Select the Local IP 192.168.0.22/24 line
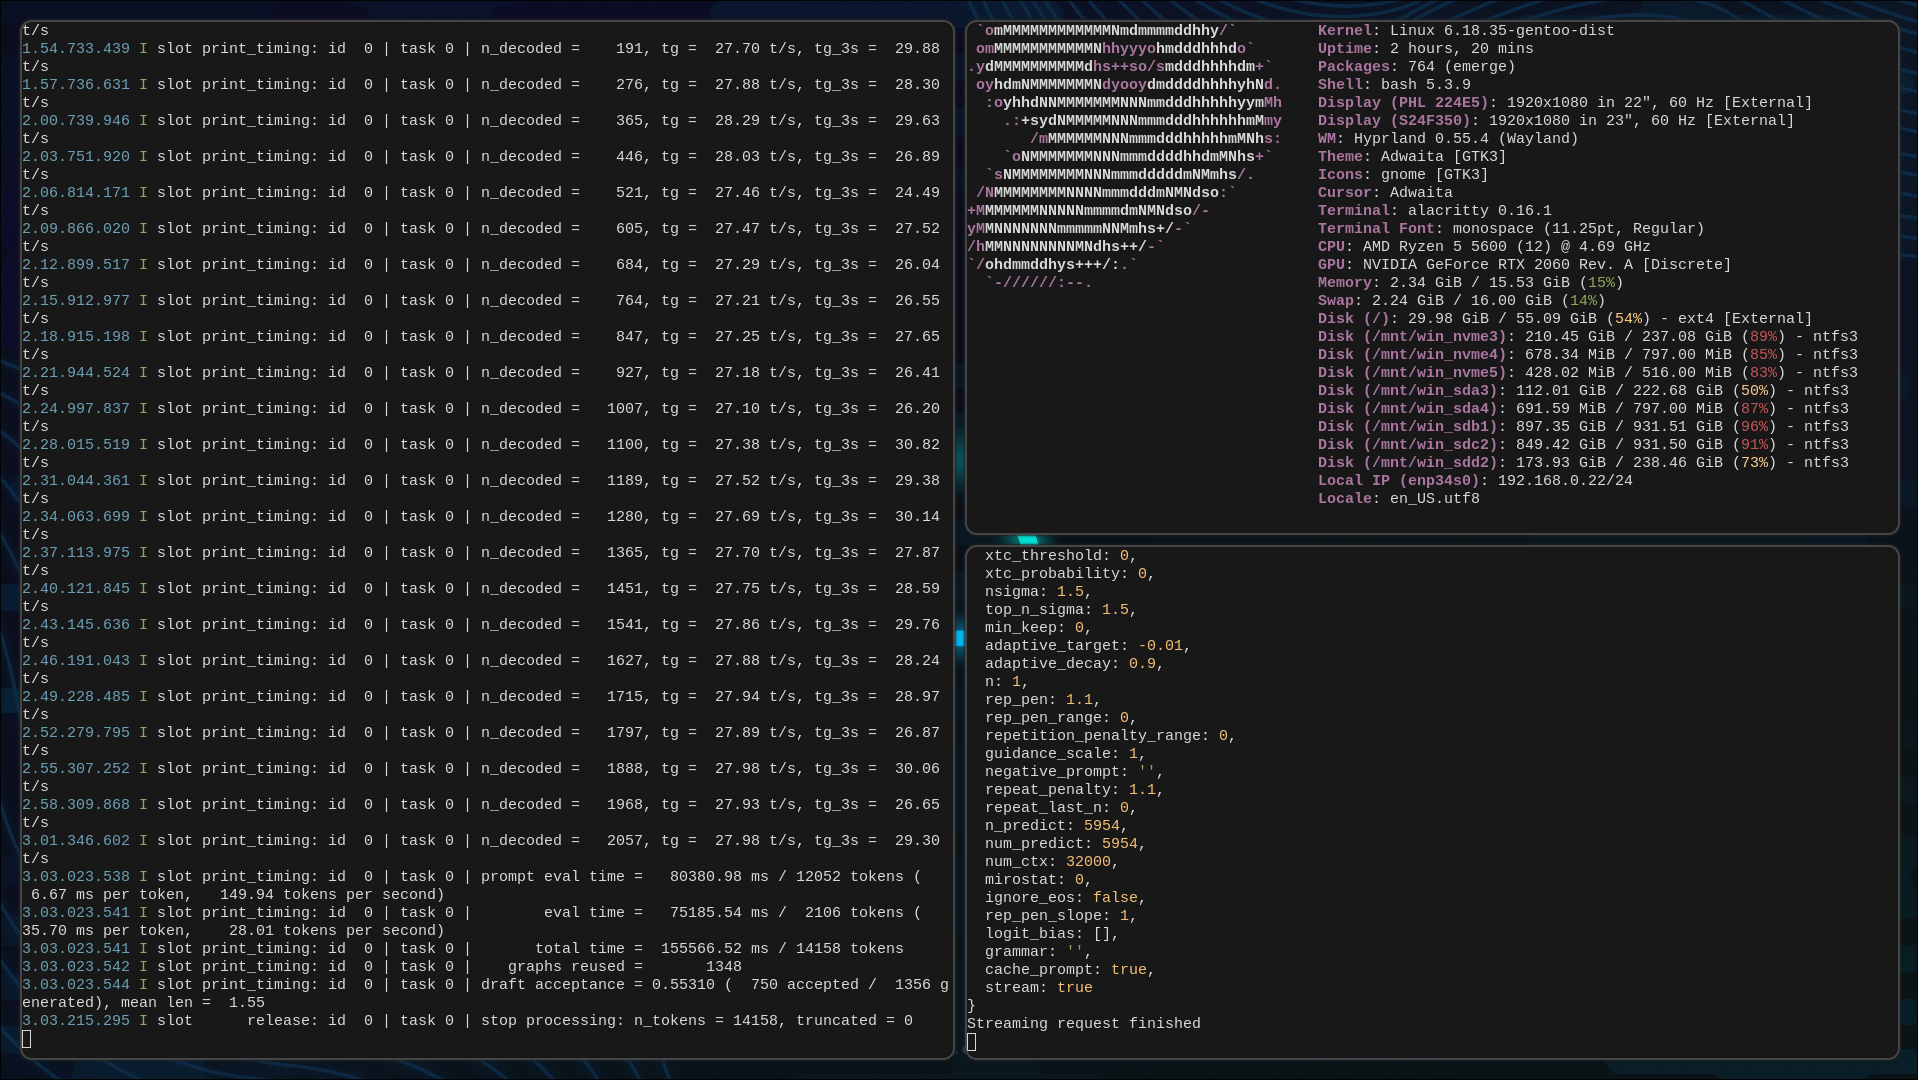The height and width of the screenshot is (1080, 1918). click(1475, 481)
